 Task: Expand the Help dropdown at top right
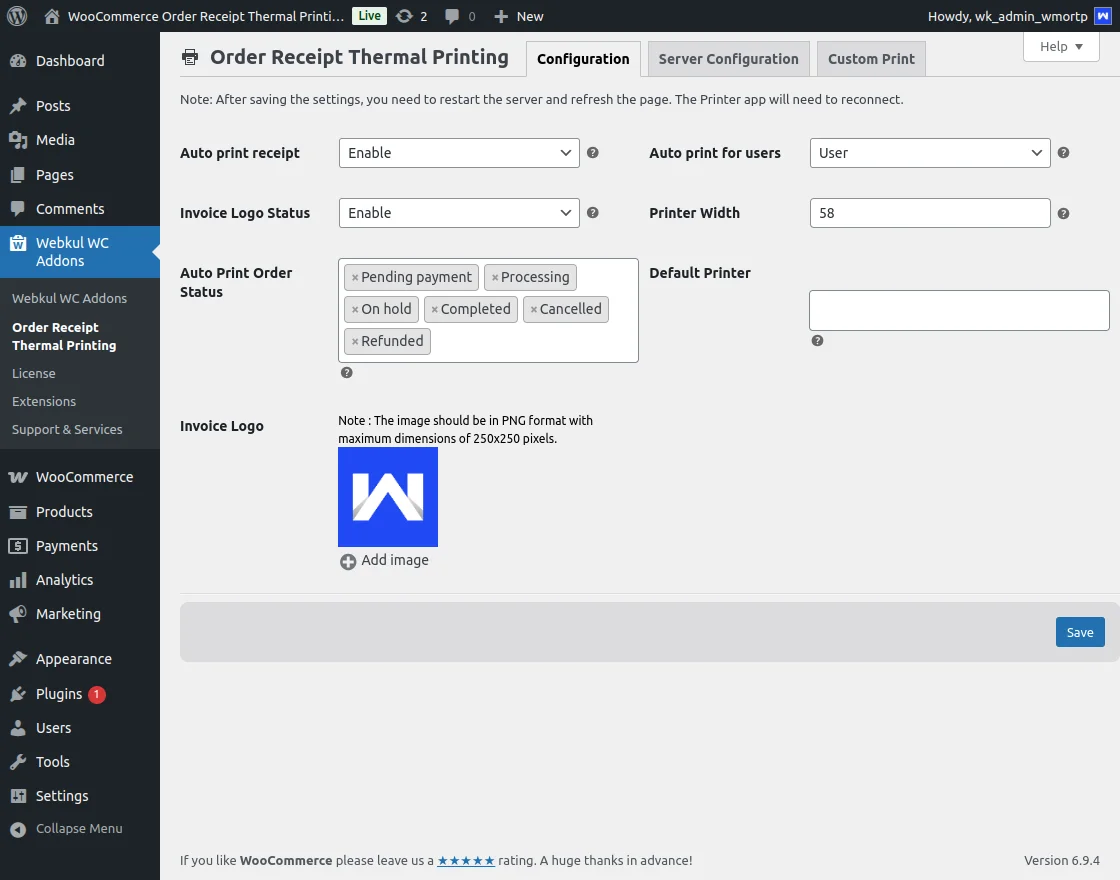(1060, 46)
